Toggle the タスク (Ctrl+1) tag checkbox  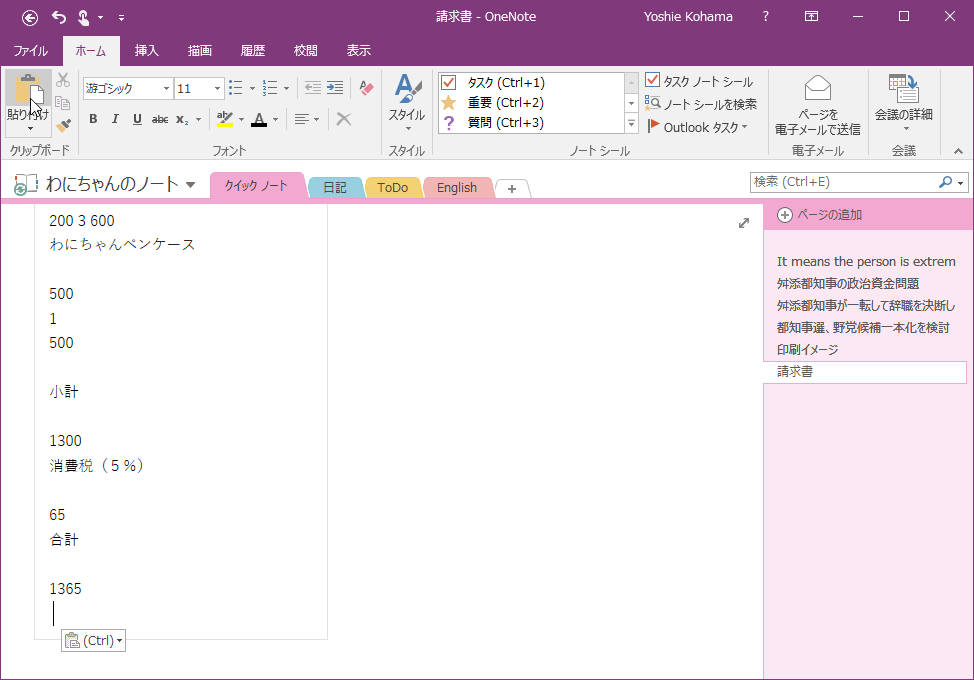coord(449,82)
